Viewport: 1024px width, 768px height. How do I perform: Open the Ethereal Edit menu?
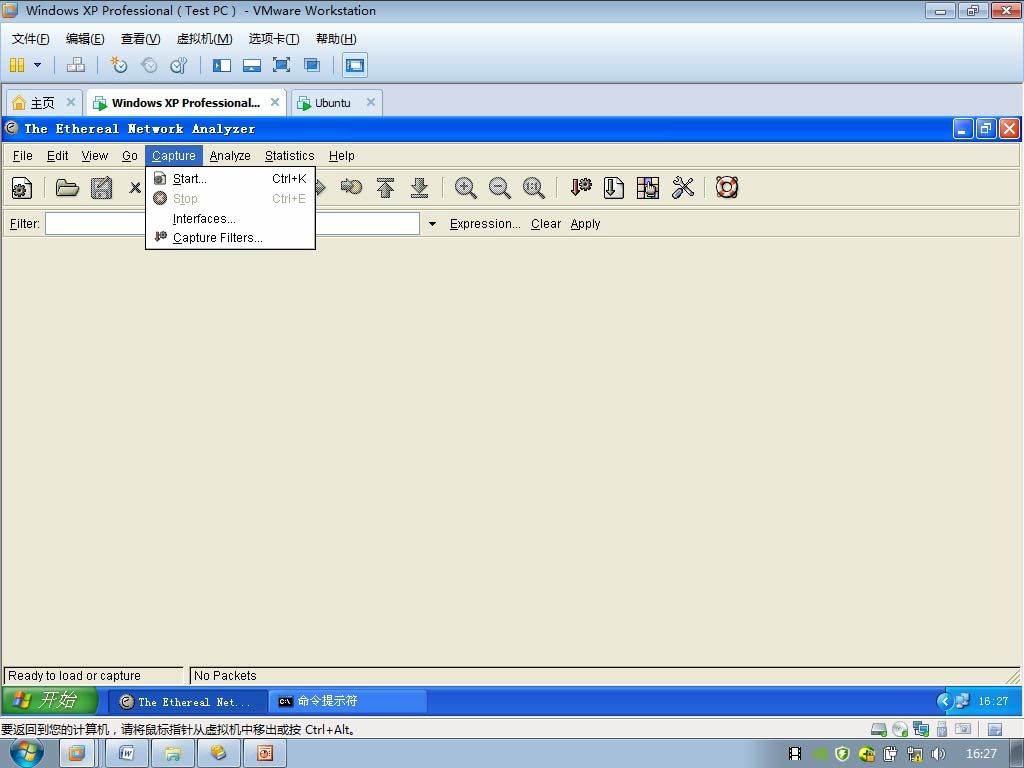[x=57, y=155]
